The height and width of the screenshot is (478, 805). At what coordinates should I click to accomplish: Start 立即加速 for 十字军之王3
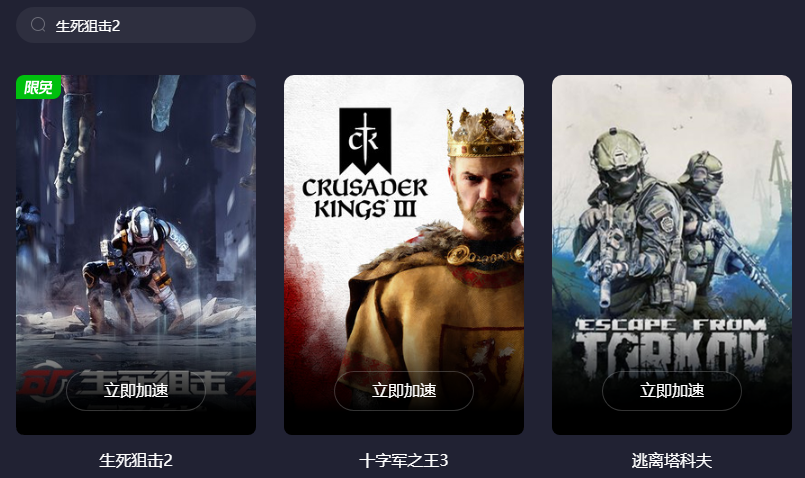click(404, 391)
